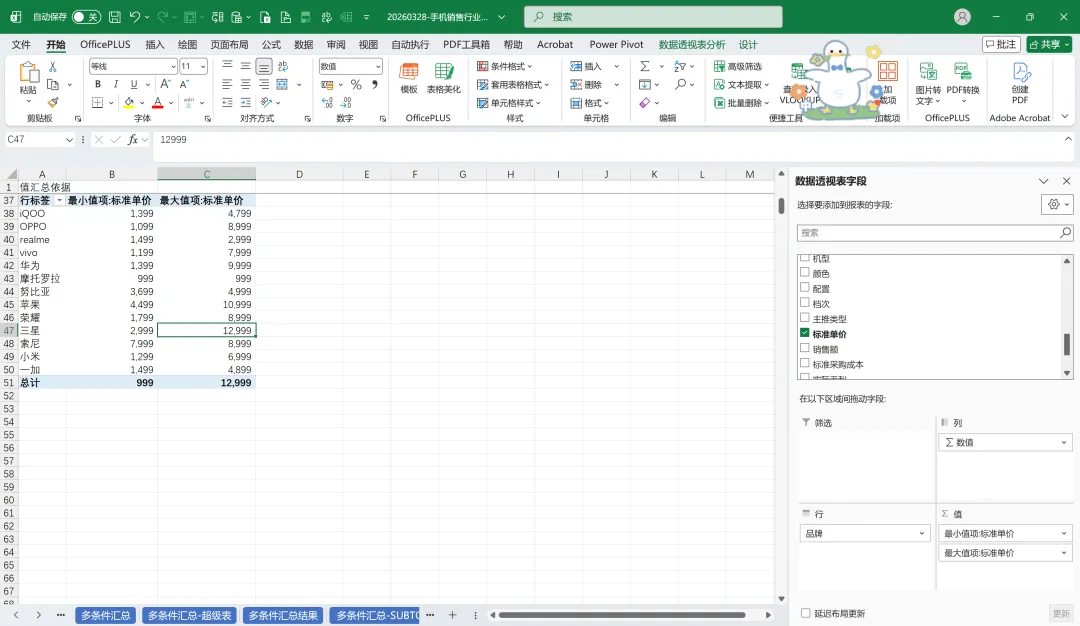Click the 批量删除 button
This screenshot has width=1080, height=626.
pyautogui.click(x=741, y=103)
